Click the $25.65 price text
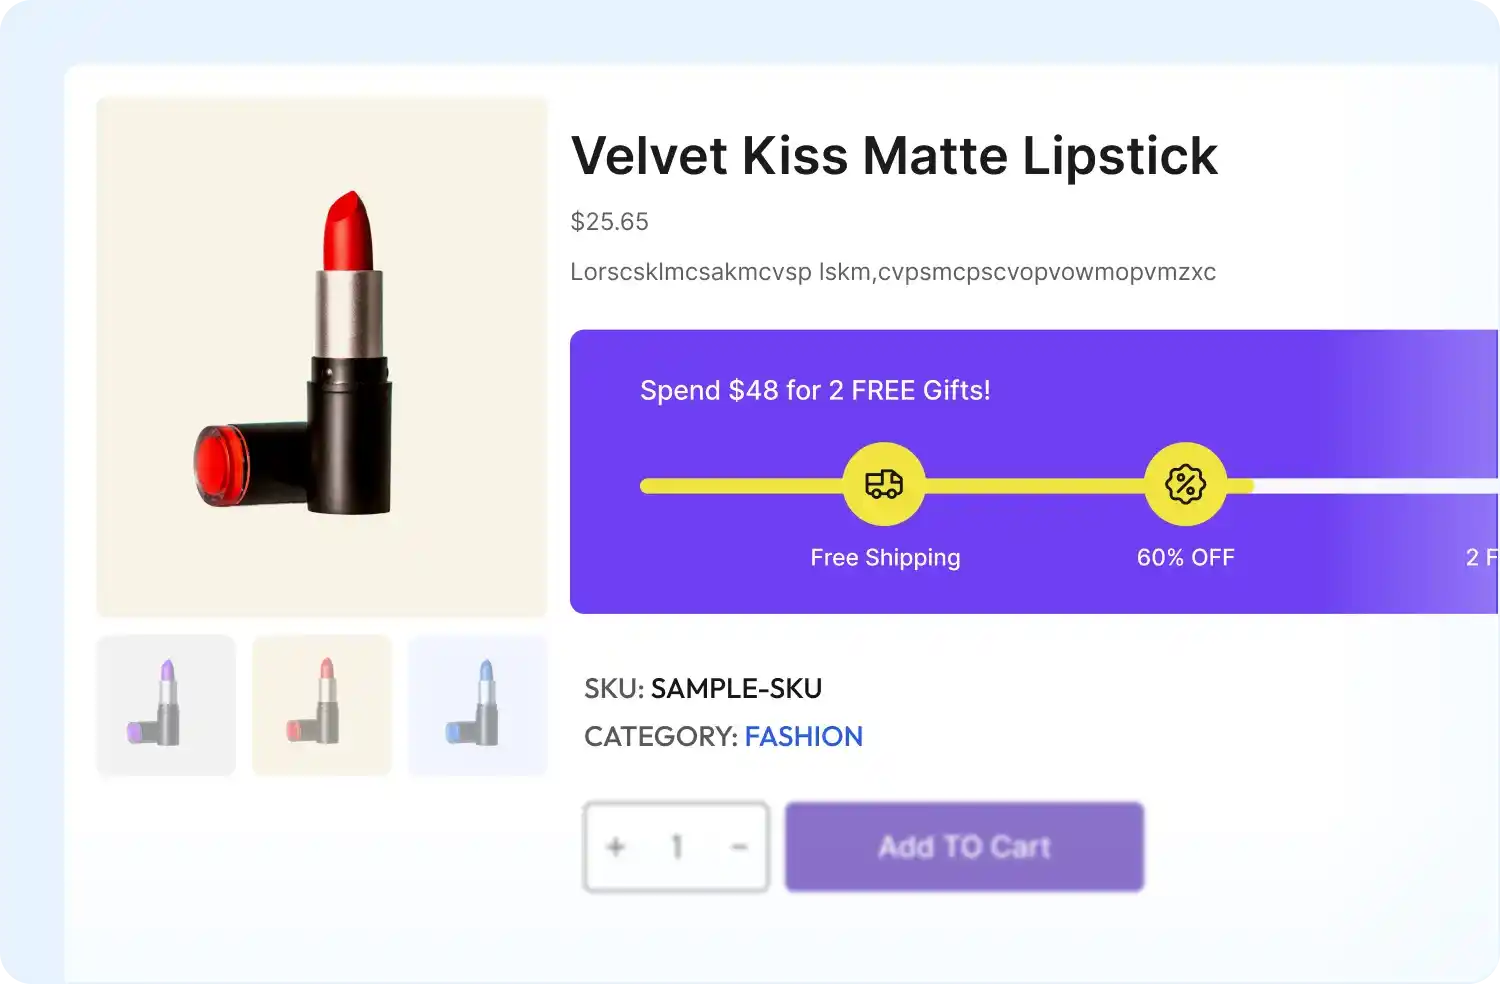Viewport: 1500px width, 984px height. click(609, 222)
